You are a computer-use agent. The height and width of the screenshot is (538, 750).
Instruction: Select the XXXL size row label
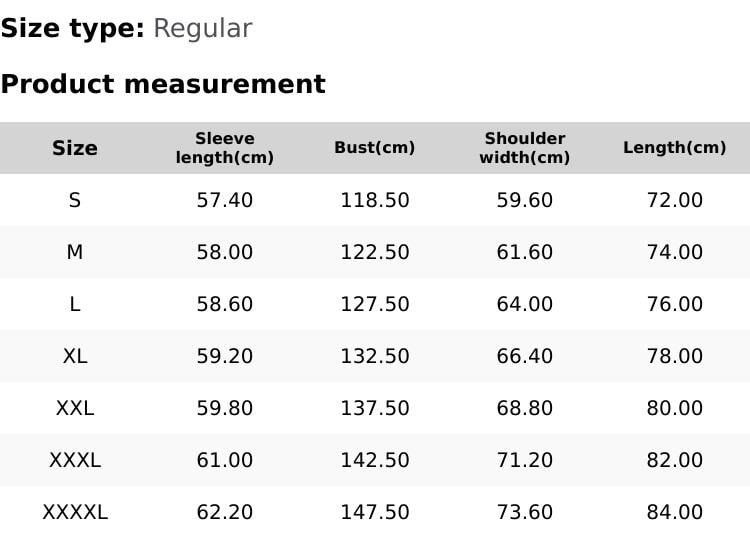[75, 460]
